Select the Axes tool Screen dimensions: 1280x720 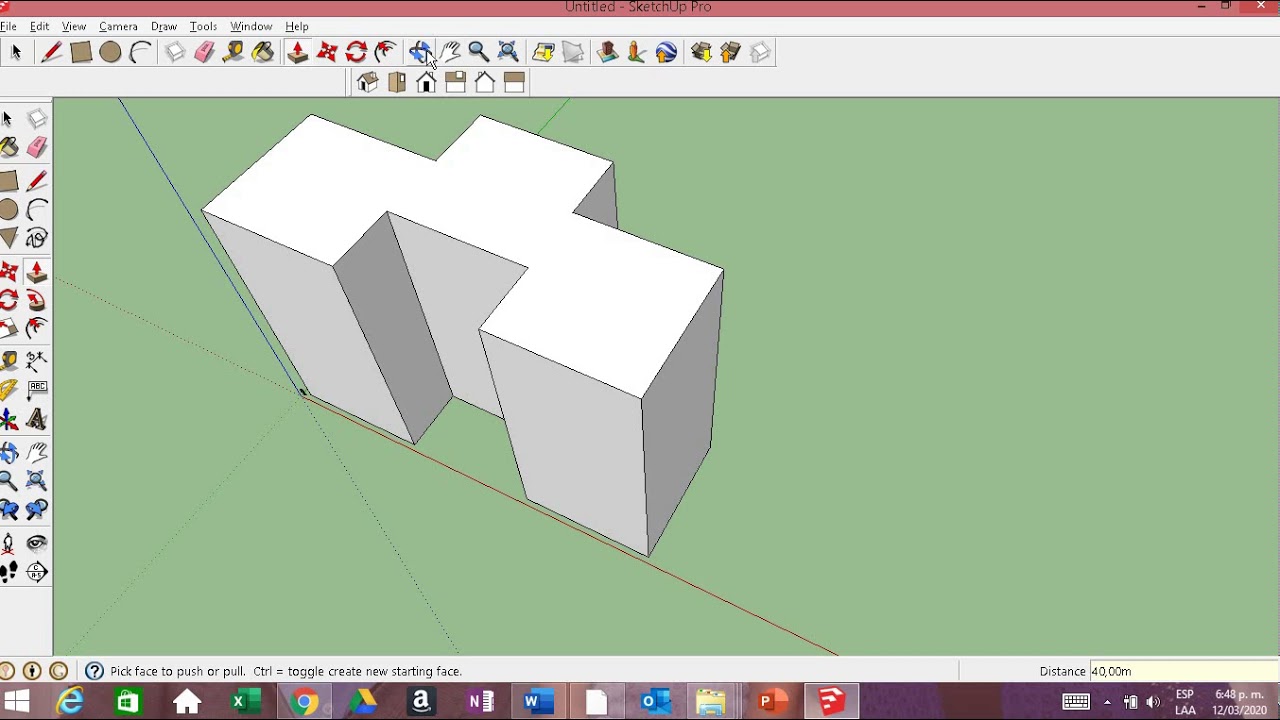(9, 420)
